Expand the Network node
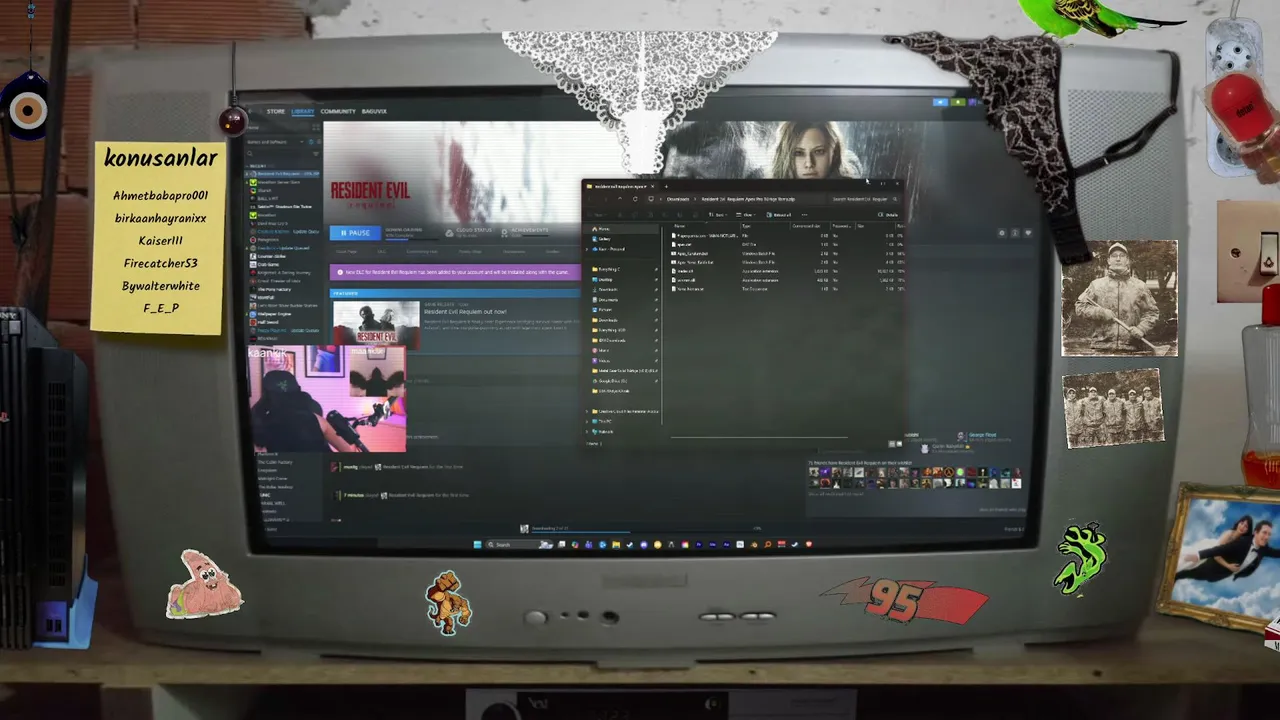The width and height of the screenshot is (1280, 720). [587, 432]
